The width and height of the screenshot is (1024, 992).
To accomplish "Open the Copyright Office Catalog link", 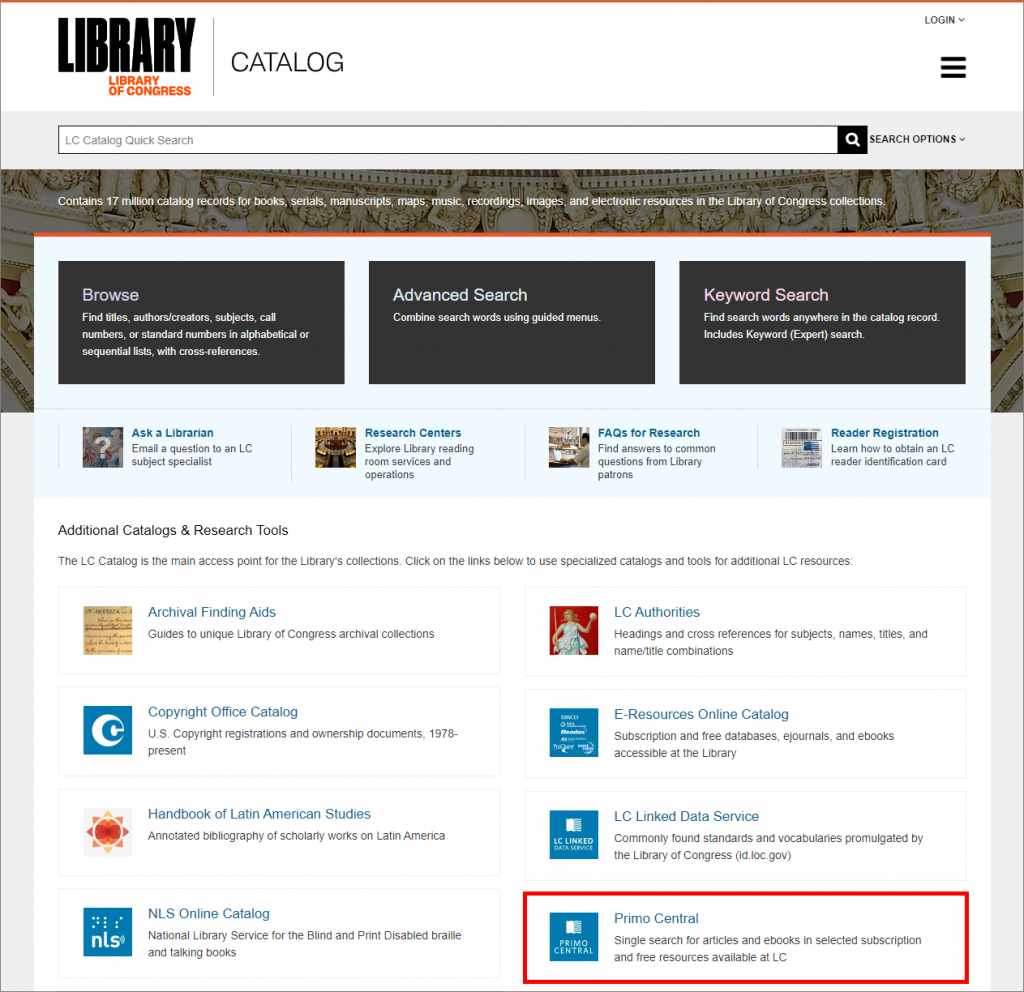I will coord(223,712).
